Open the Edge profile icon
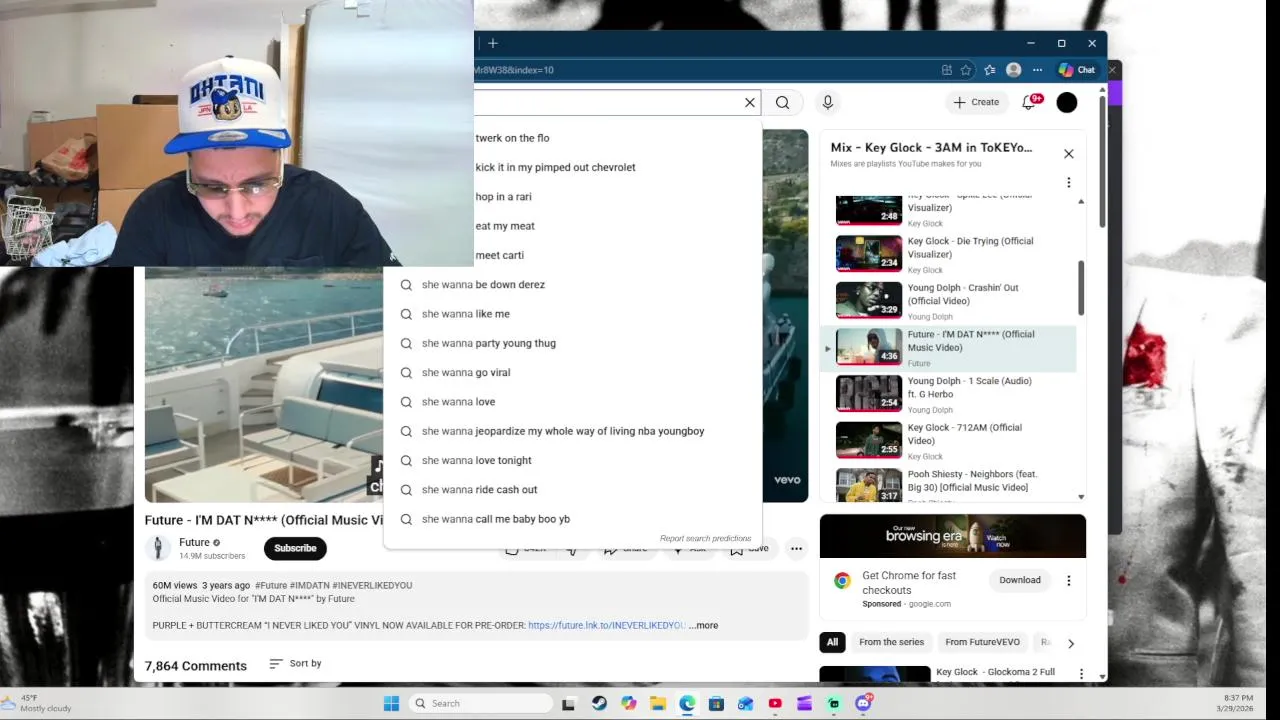Image resolution: width=1280 pixels, height=720 pixels. pyautogui.click(x=1014, y=70)
